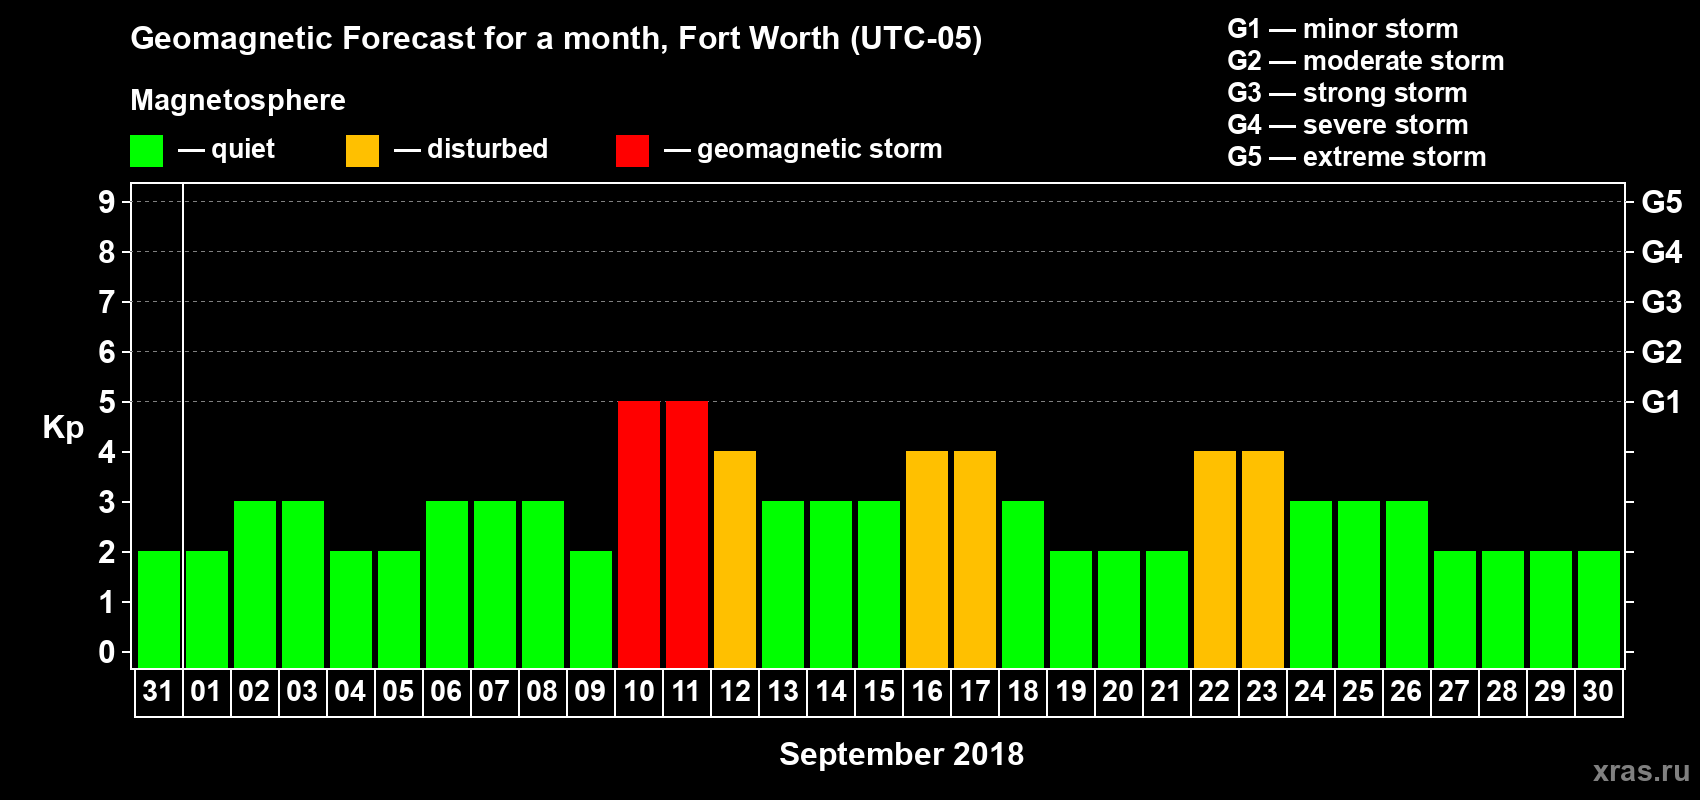Click date label 08 on the axis
The width and height of the screenshot is (1700, 800).
pos(542,691)
